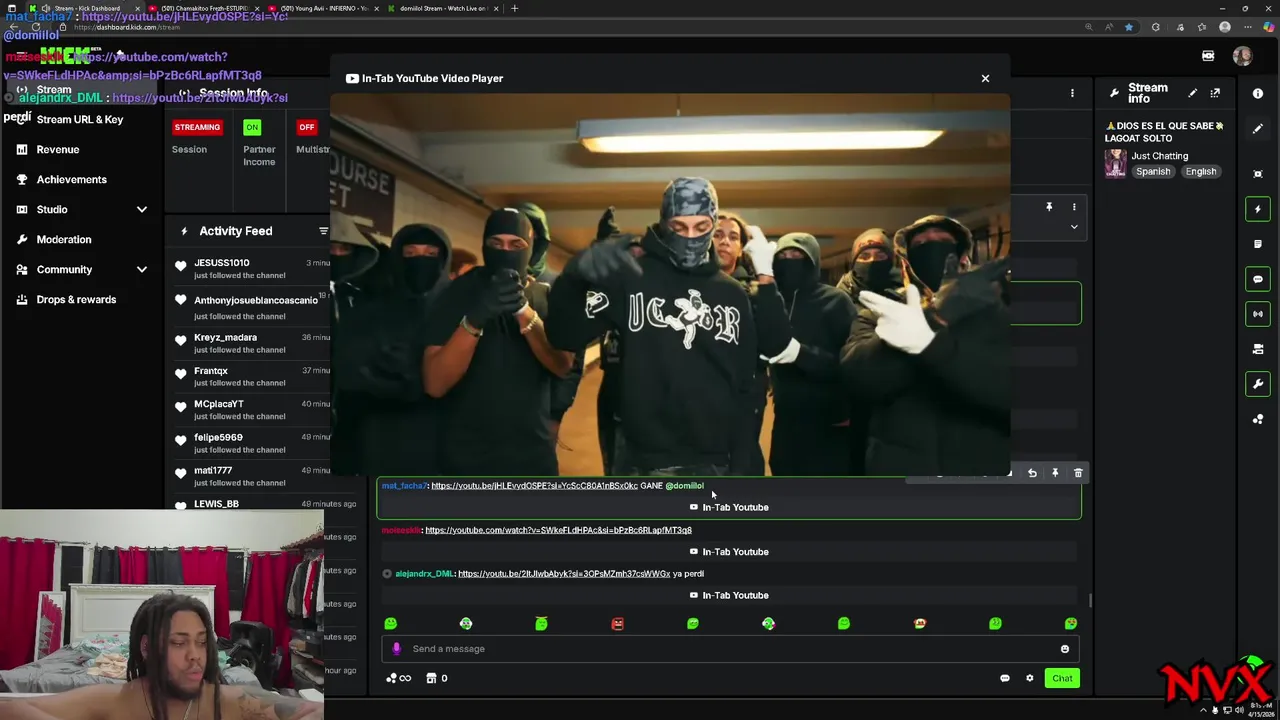Switch to Young Avii INFIERNO browser tab
The width and height of the screenshot is (1280, 720).
coord(324,8)
